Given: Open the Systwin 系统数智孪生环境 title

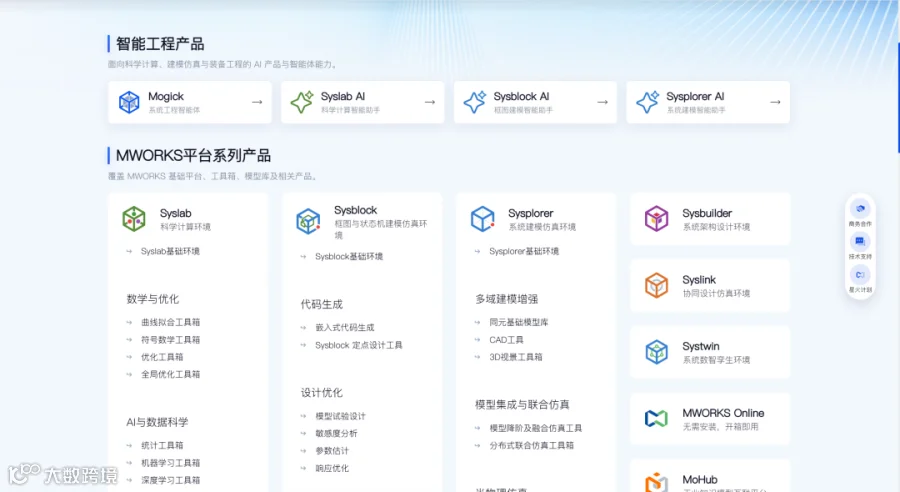Looking at the screenshot, I should coord(701,346).
